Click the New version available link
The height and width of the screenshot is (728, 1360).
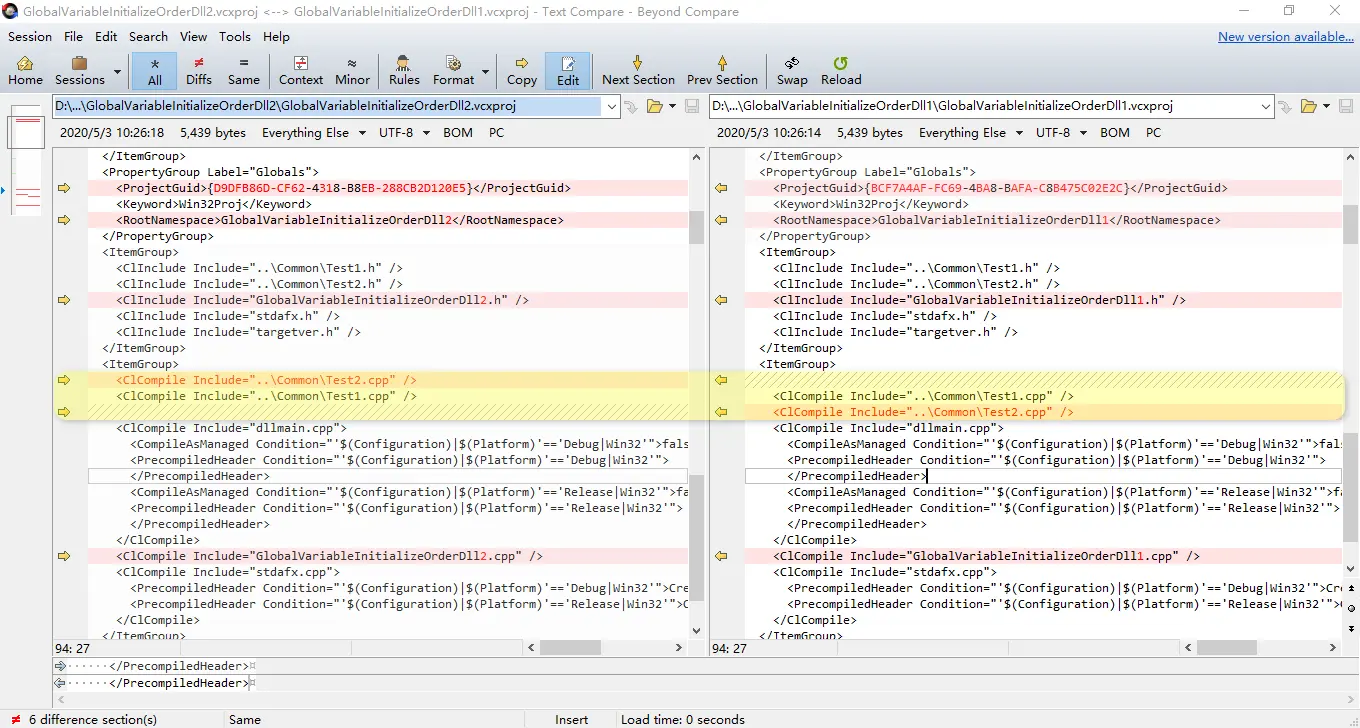coord(1286,36)
